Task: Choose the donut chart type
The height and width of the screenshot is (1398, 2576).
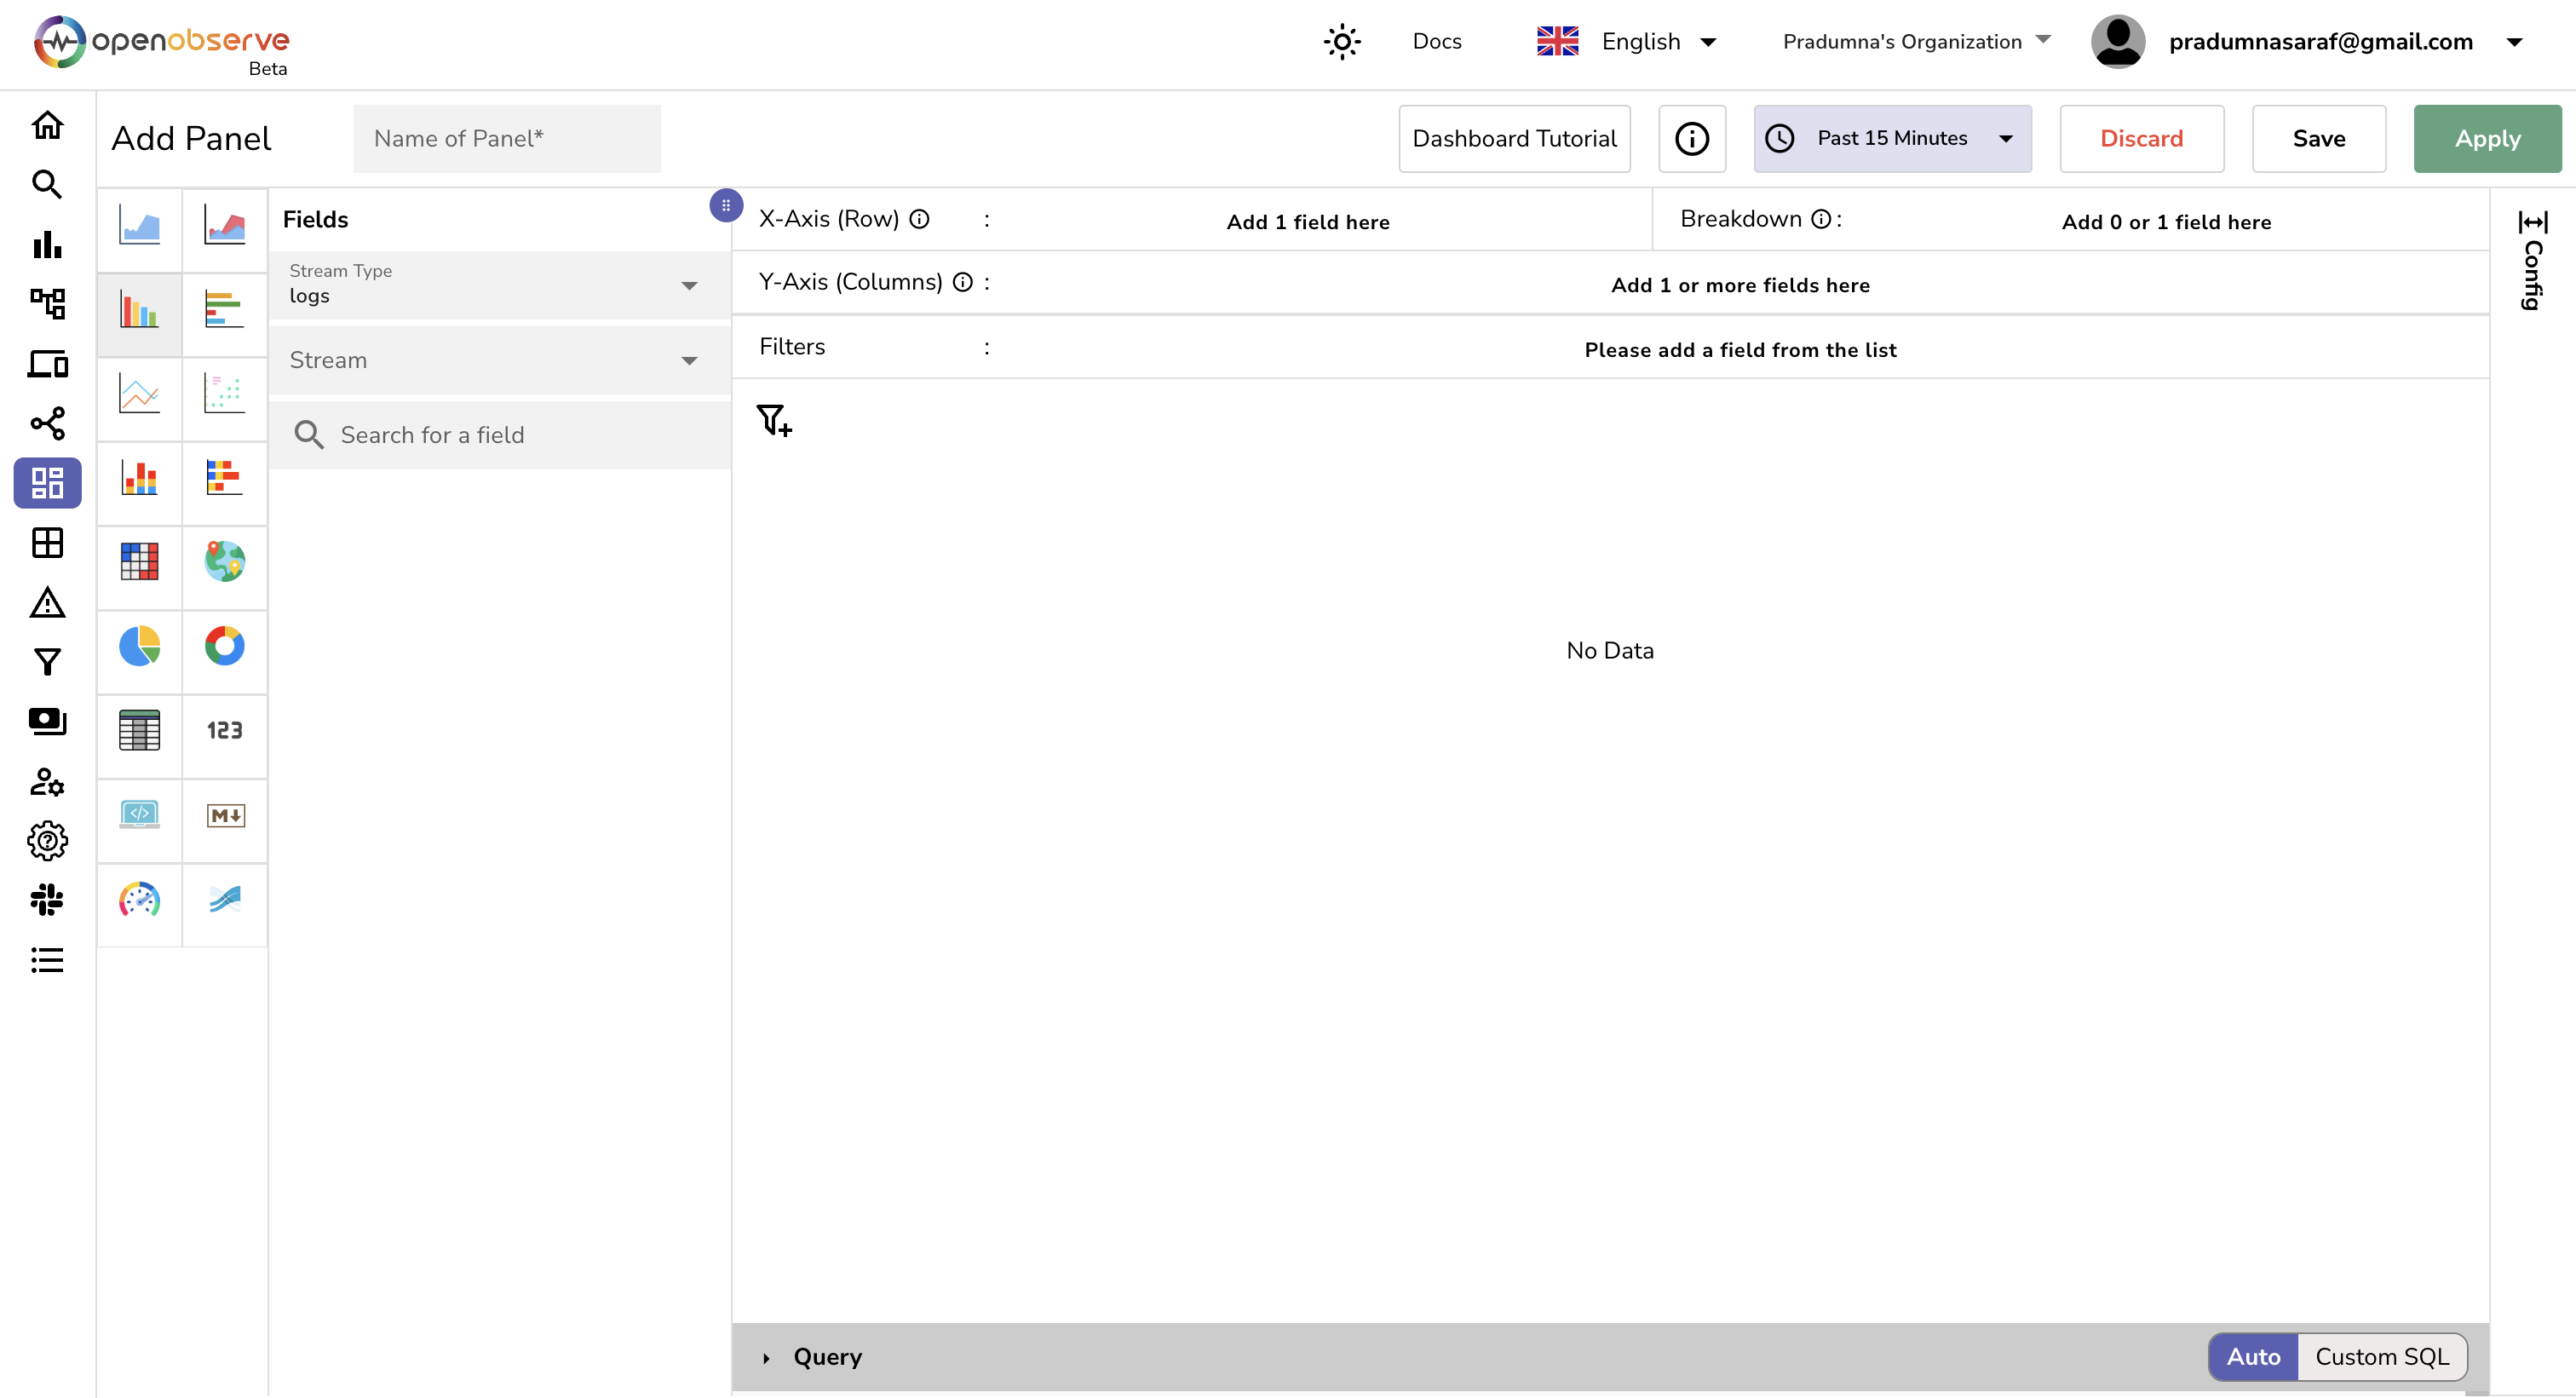Action: point(224,646)
